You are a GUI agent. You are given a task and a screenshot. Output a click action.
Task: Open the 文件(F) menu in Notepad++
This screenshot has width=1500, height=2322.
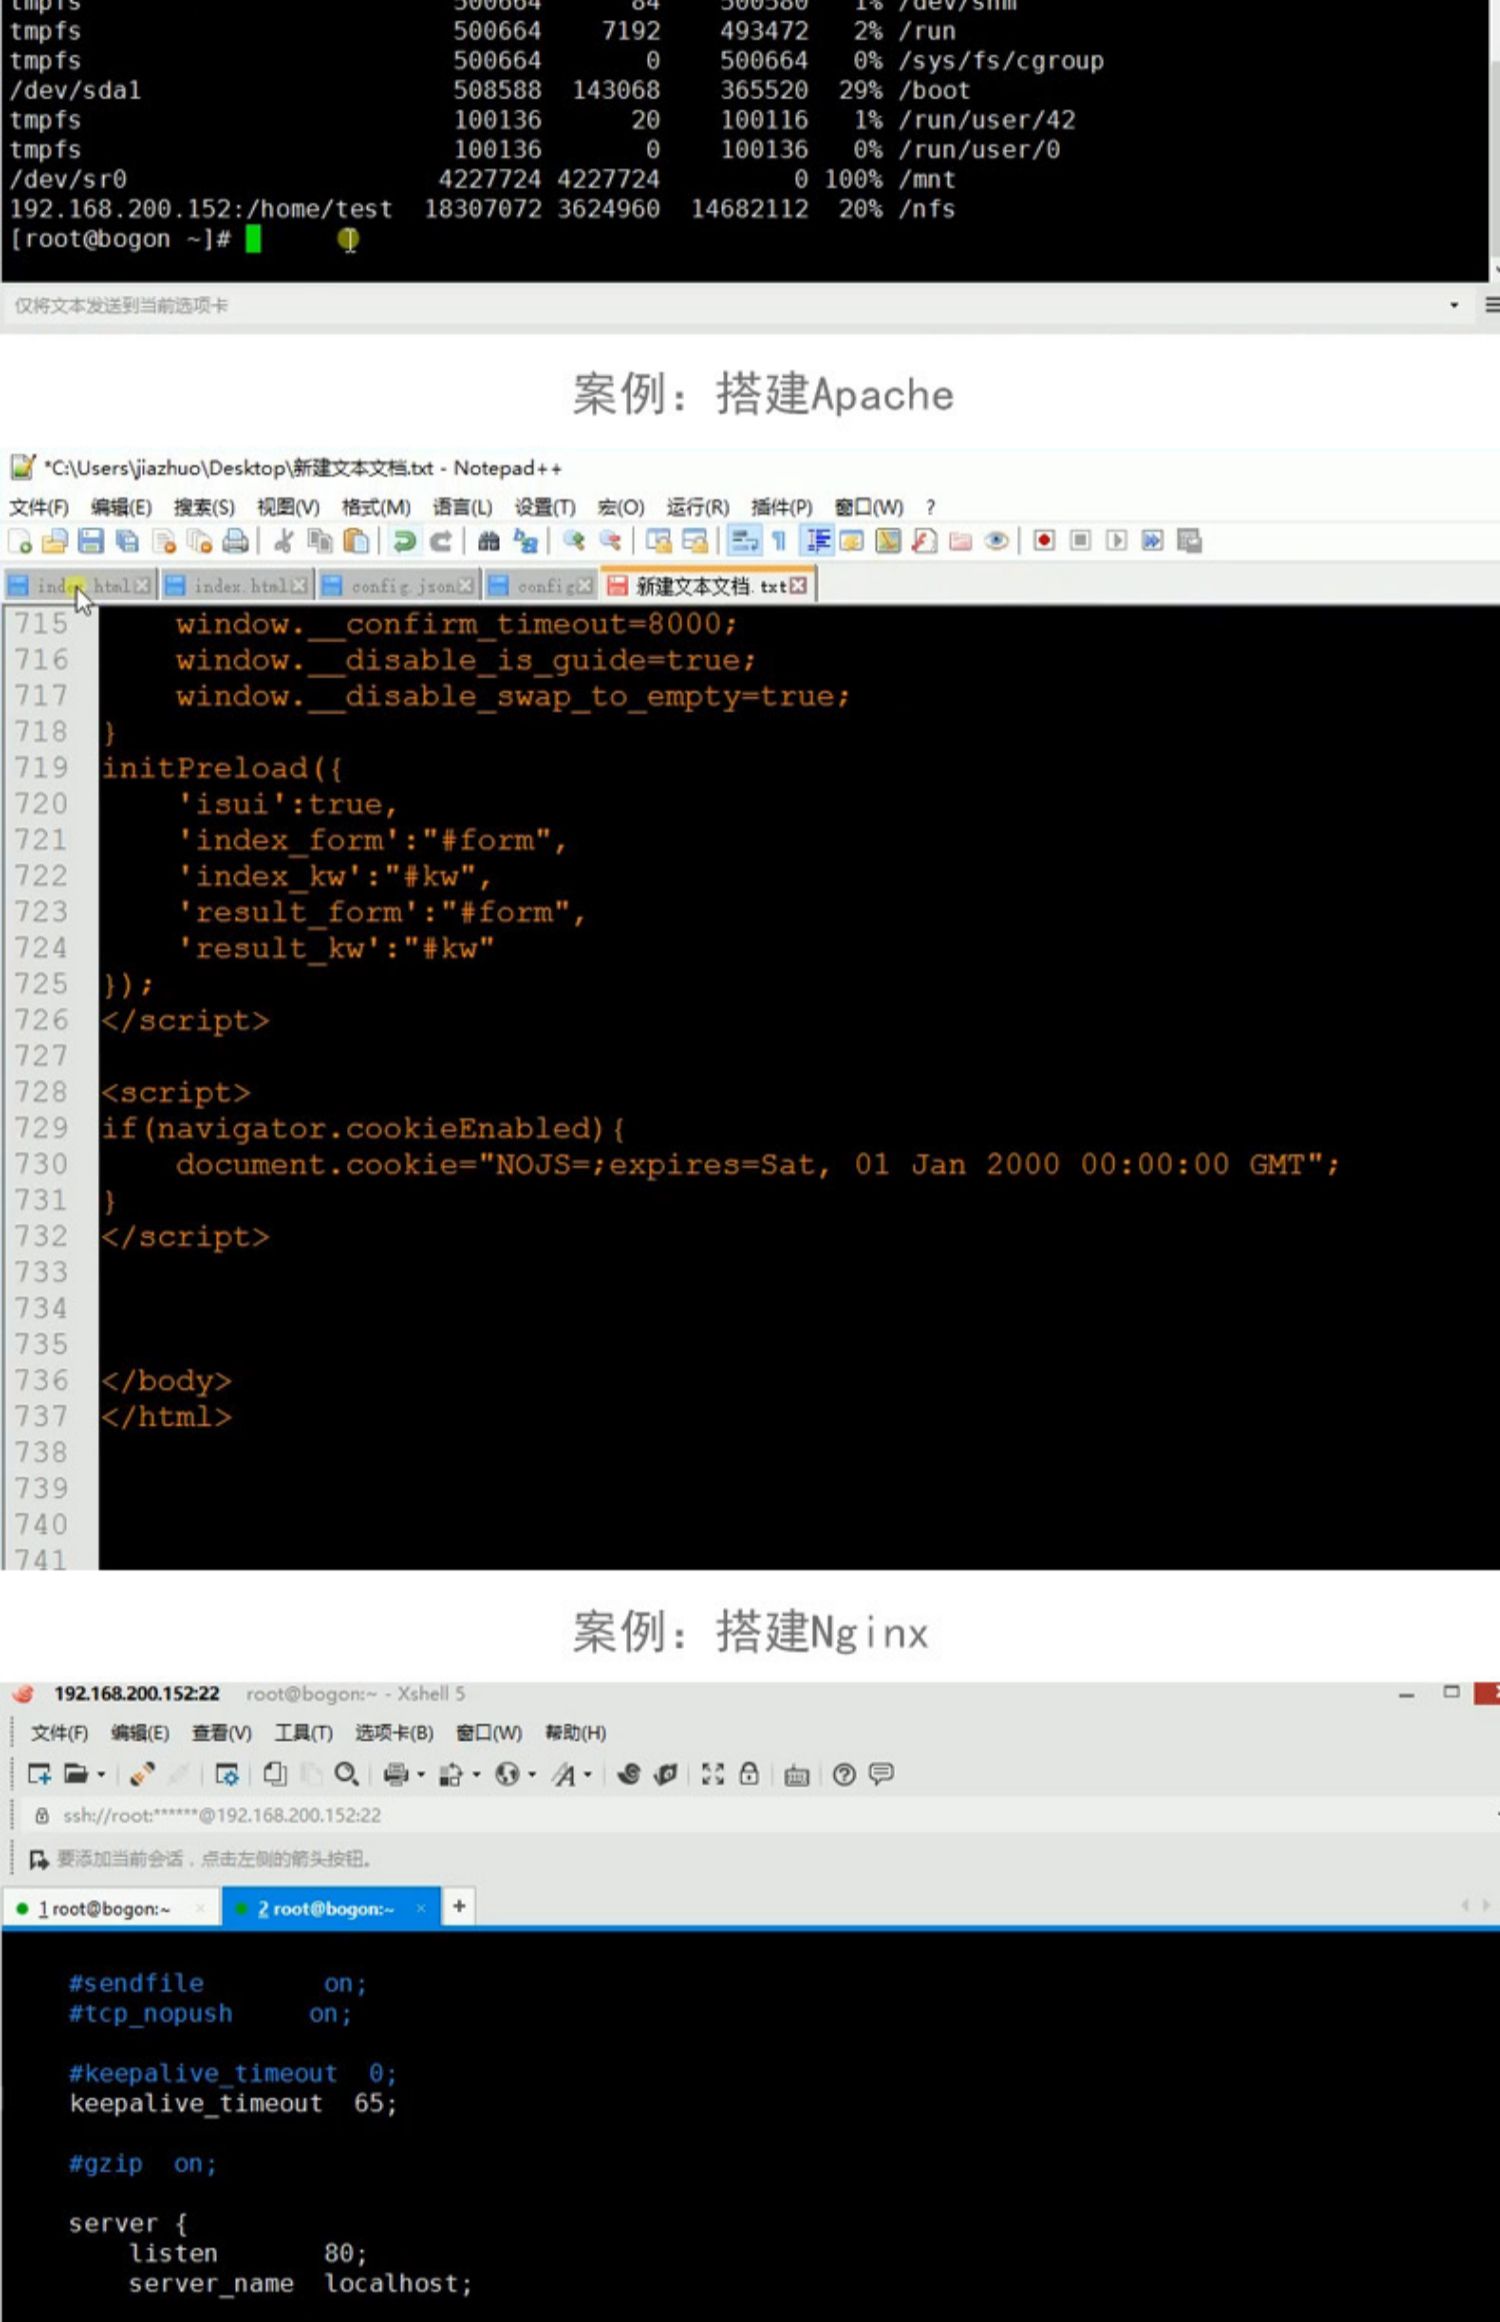click(39, 507)
